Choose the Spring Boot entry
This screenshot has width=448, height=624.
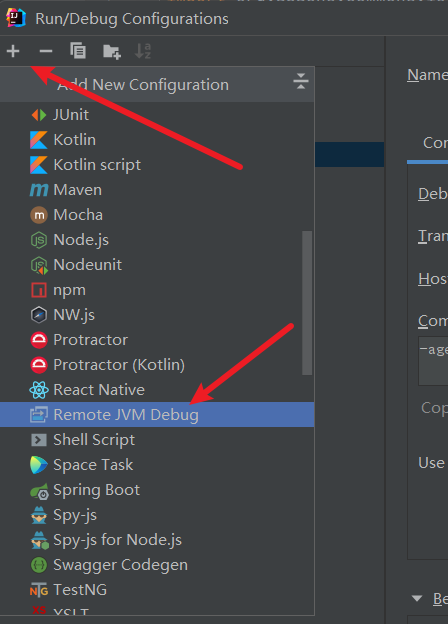click(x=157, y=490)
